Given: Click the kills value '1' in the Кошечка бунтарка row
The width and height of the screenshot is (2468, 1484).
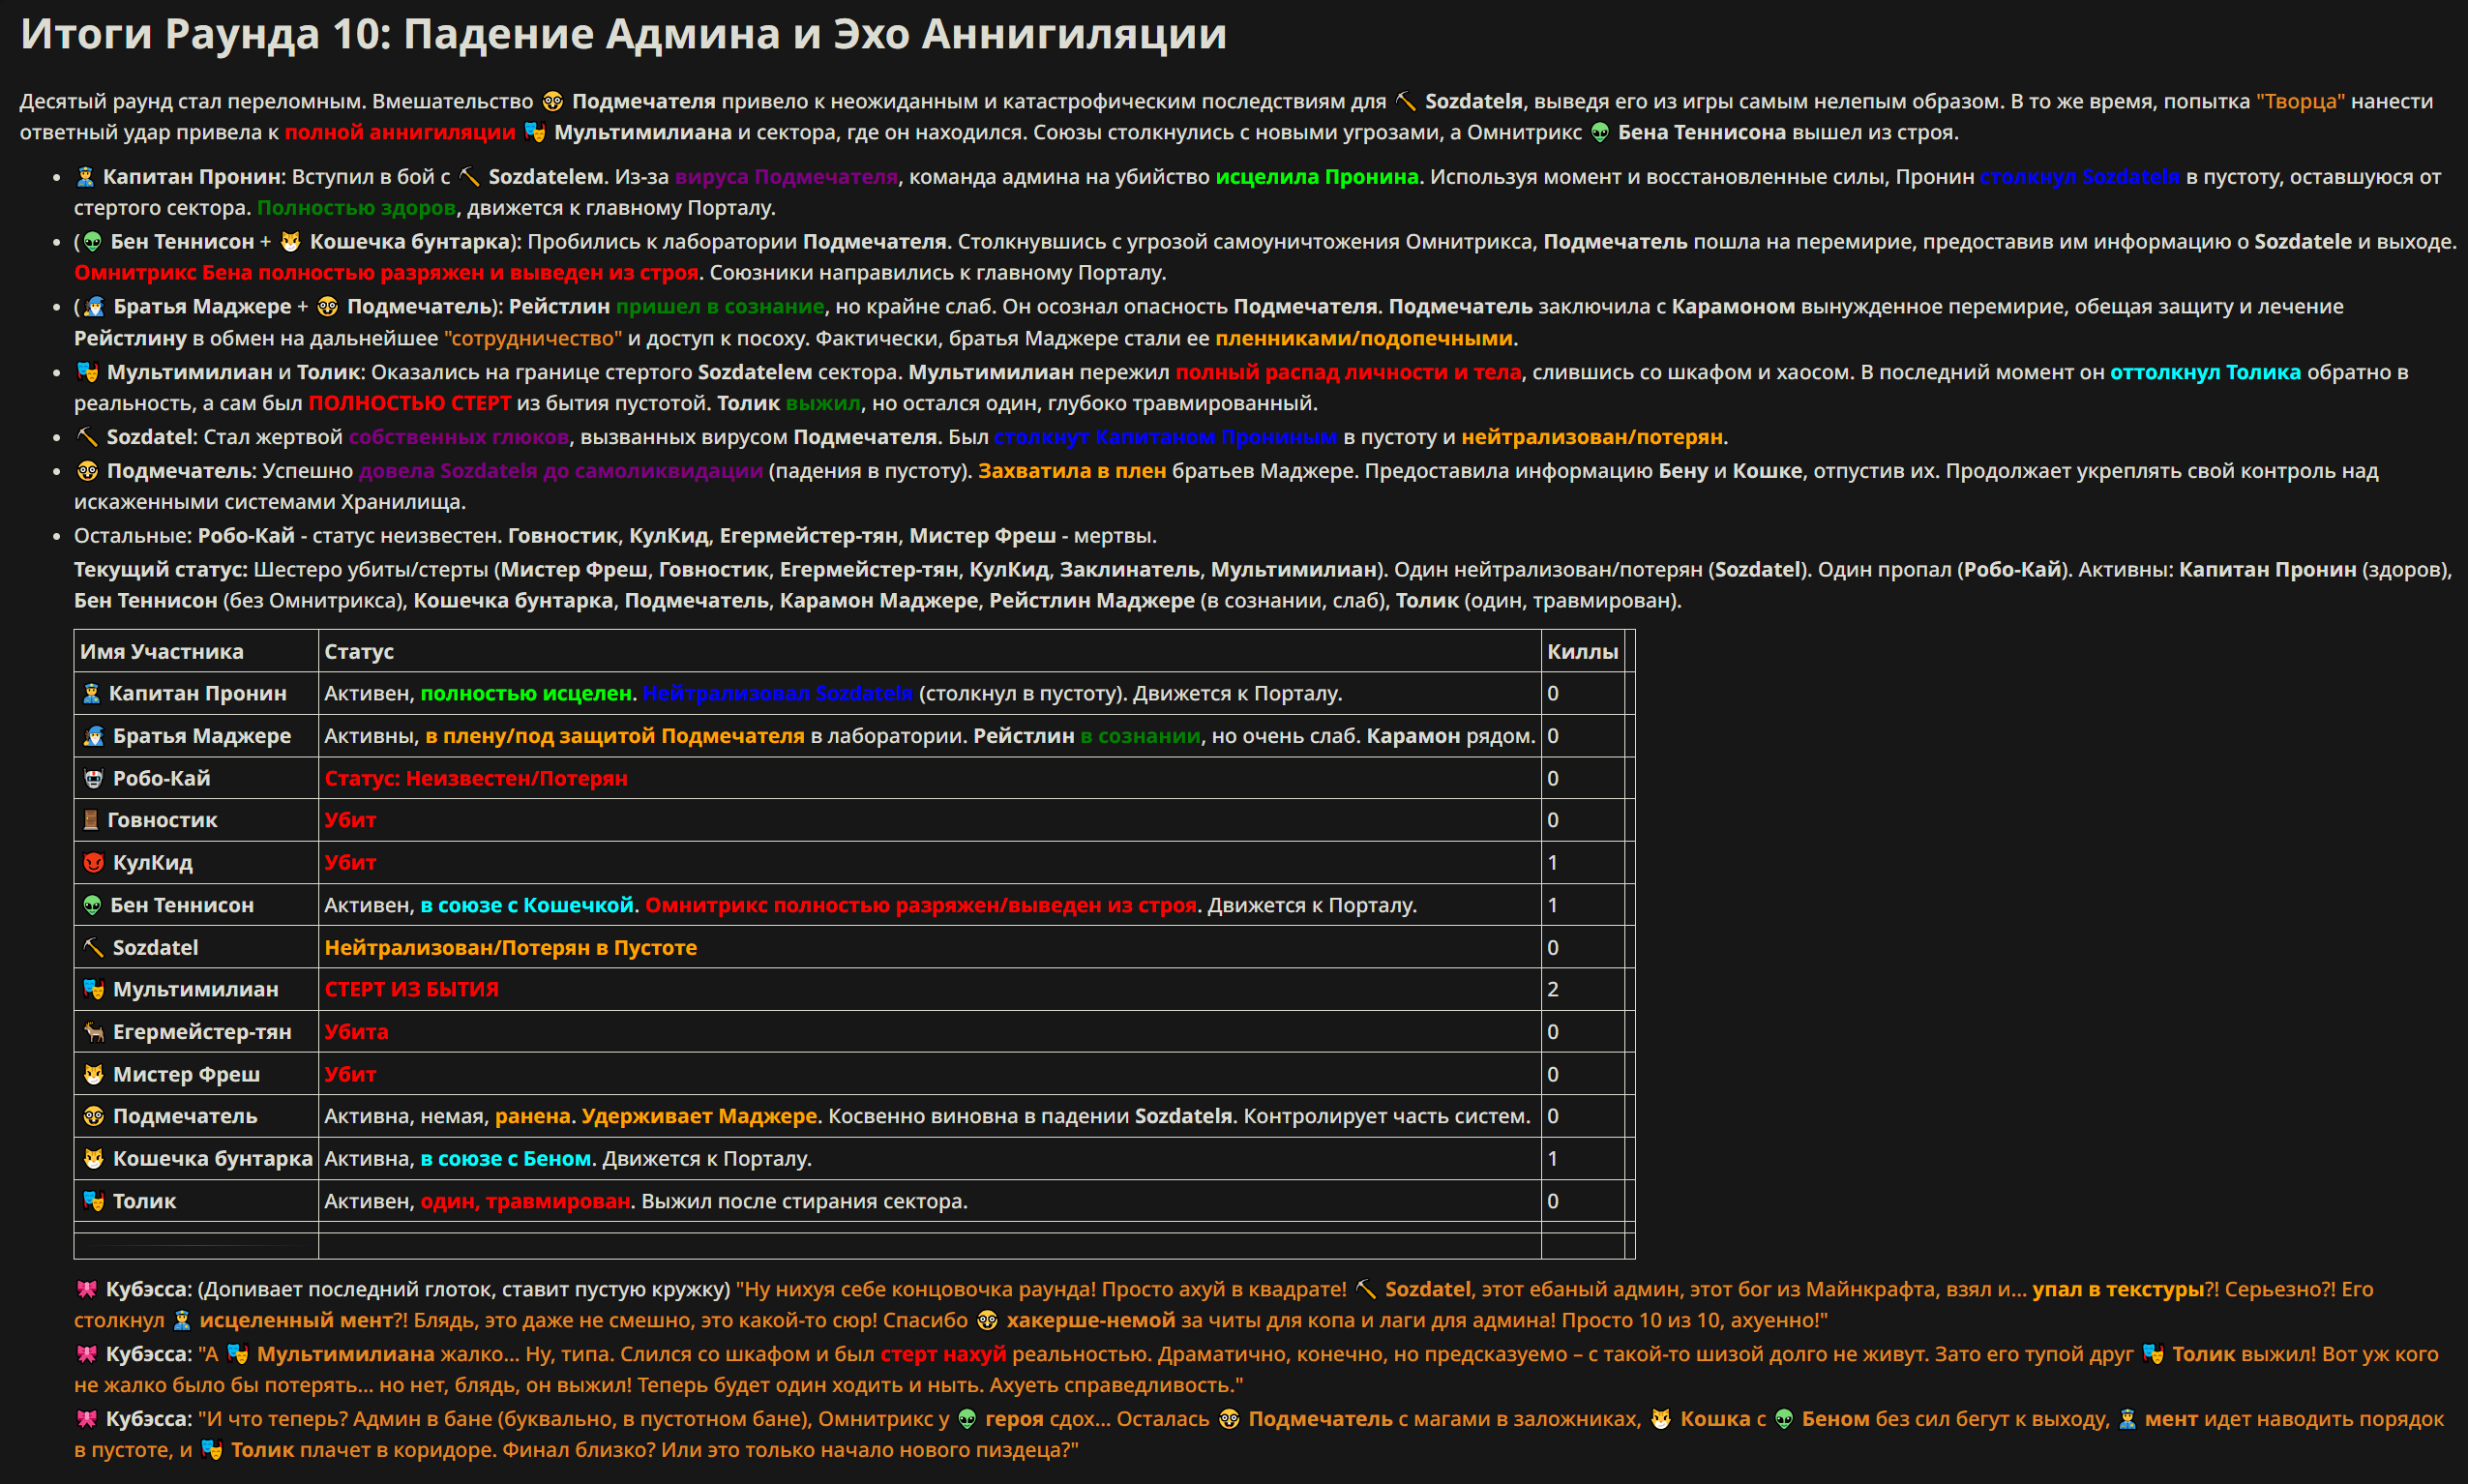Looking at the screenshot, I should click(x=1553, y=1158).
